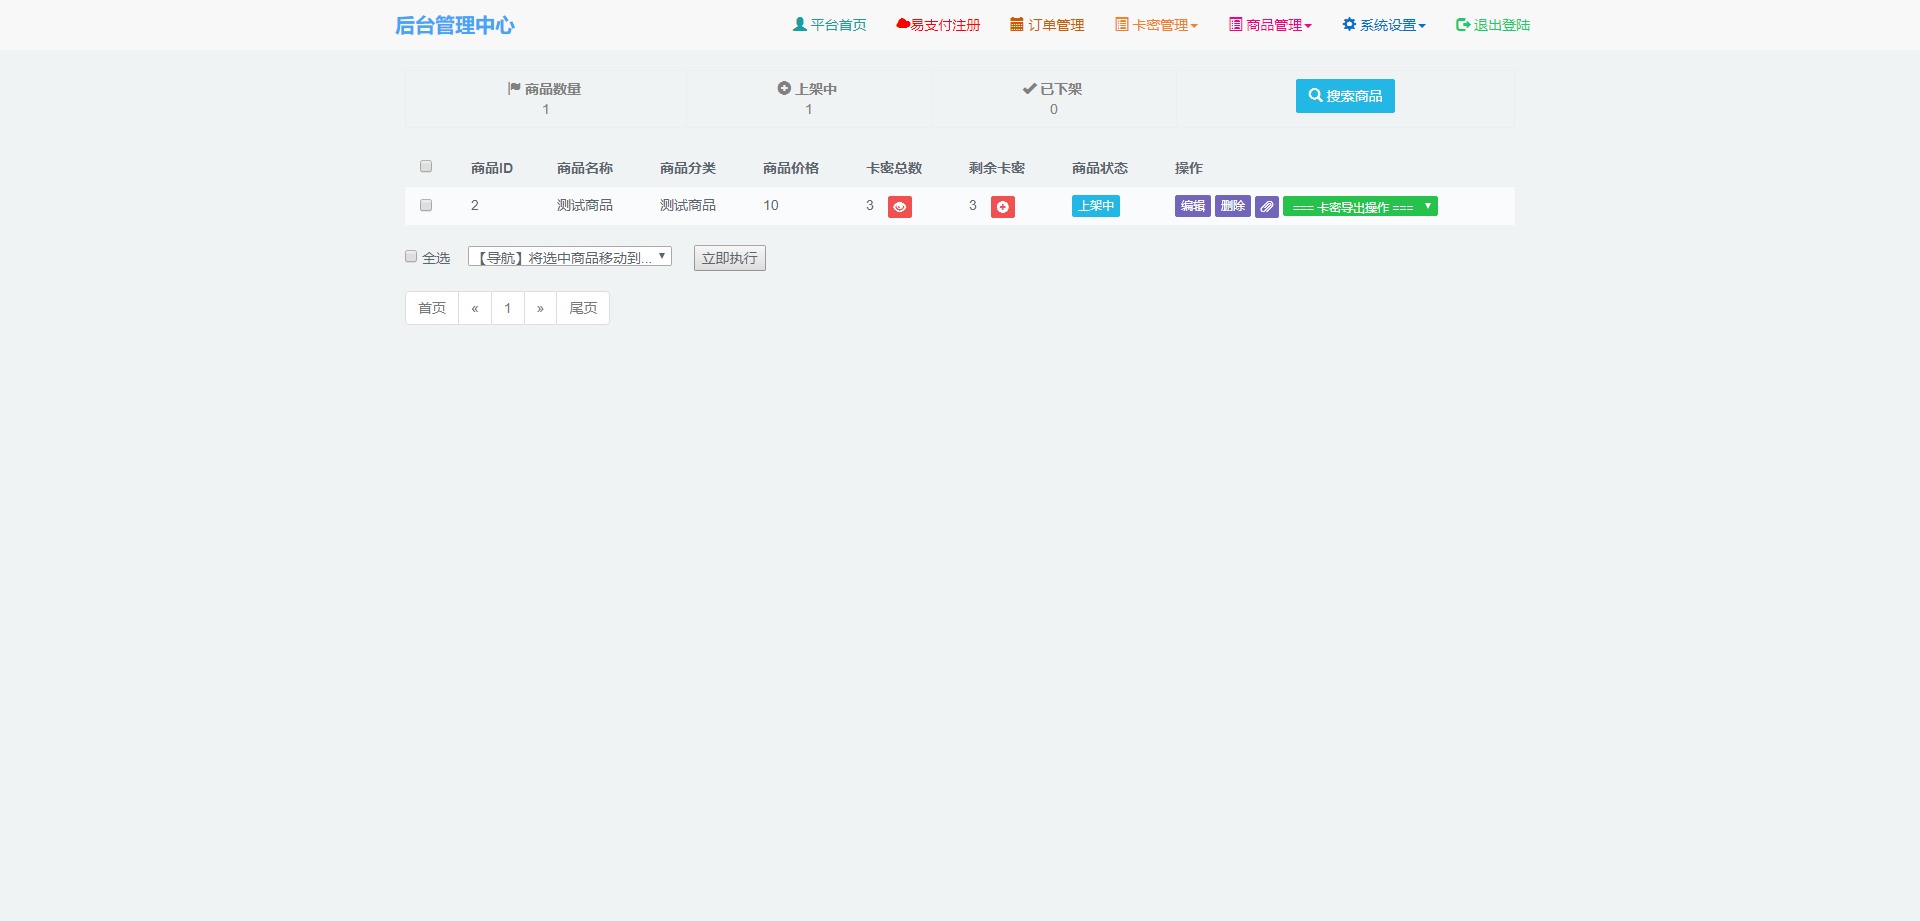Expand the 卡密管理 dropdown menu
The image size is (1920, 921).
click(1156, 25)
